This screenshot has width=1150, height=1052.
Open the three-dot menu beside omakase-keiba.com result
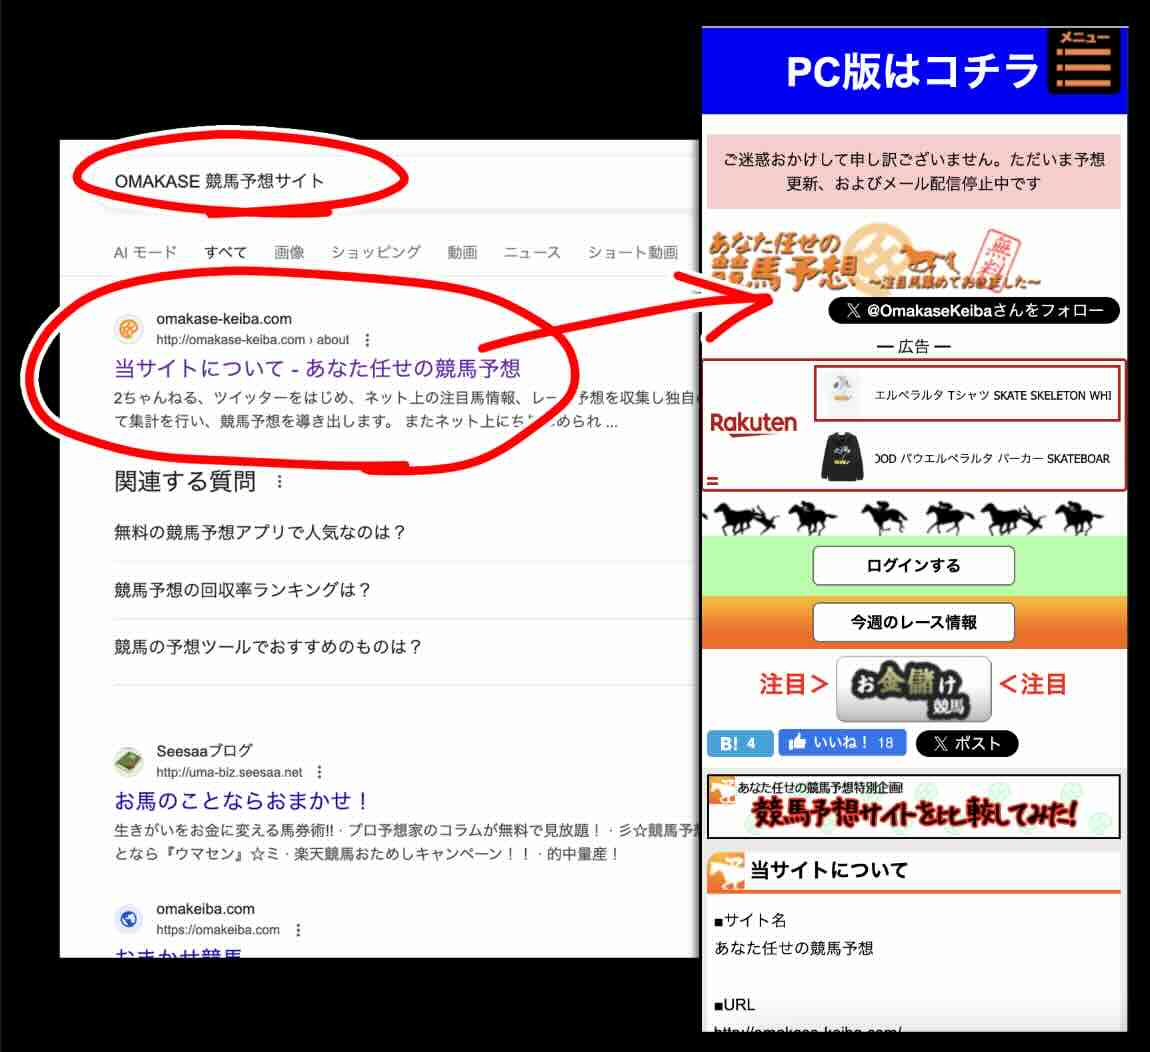click(x=367, y=340)
